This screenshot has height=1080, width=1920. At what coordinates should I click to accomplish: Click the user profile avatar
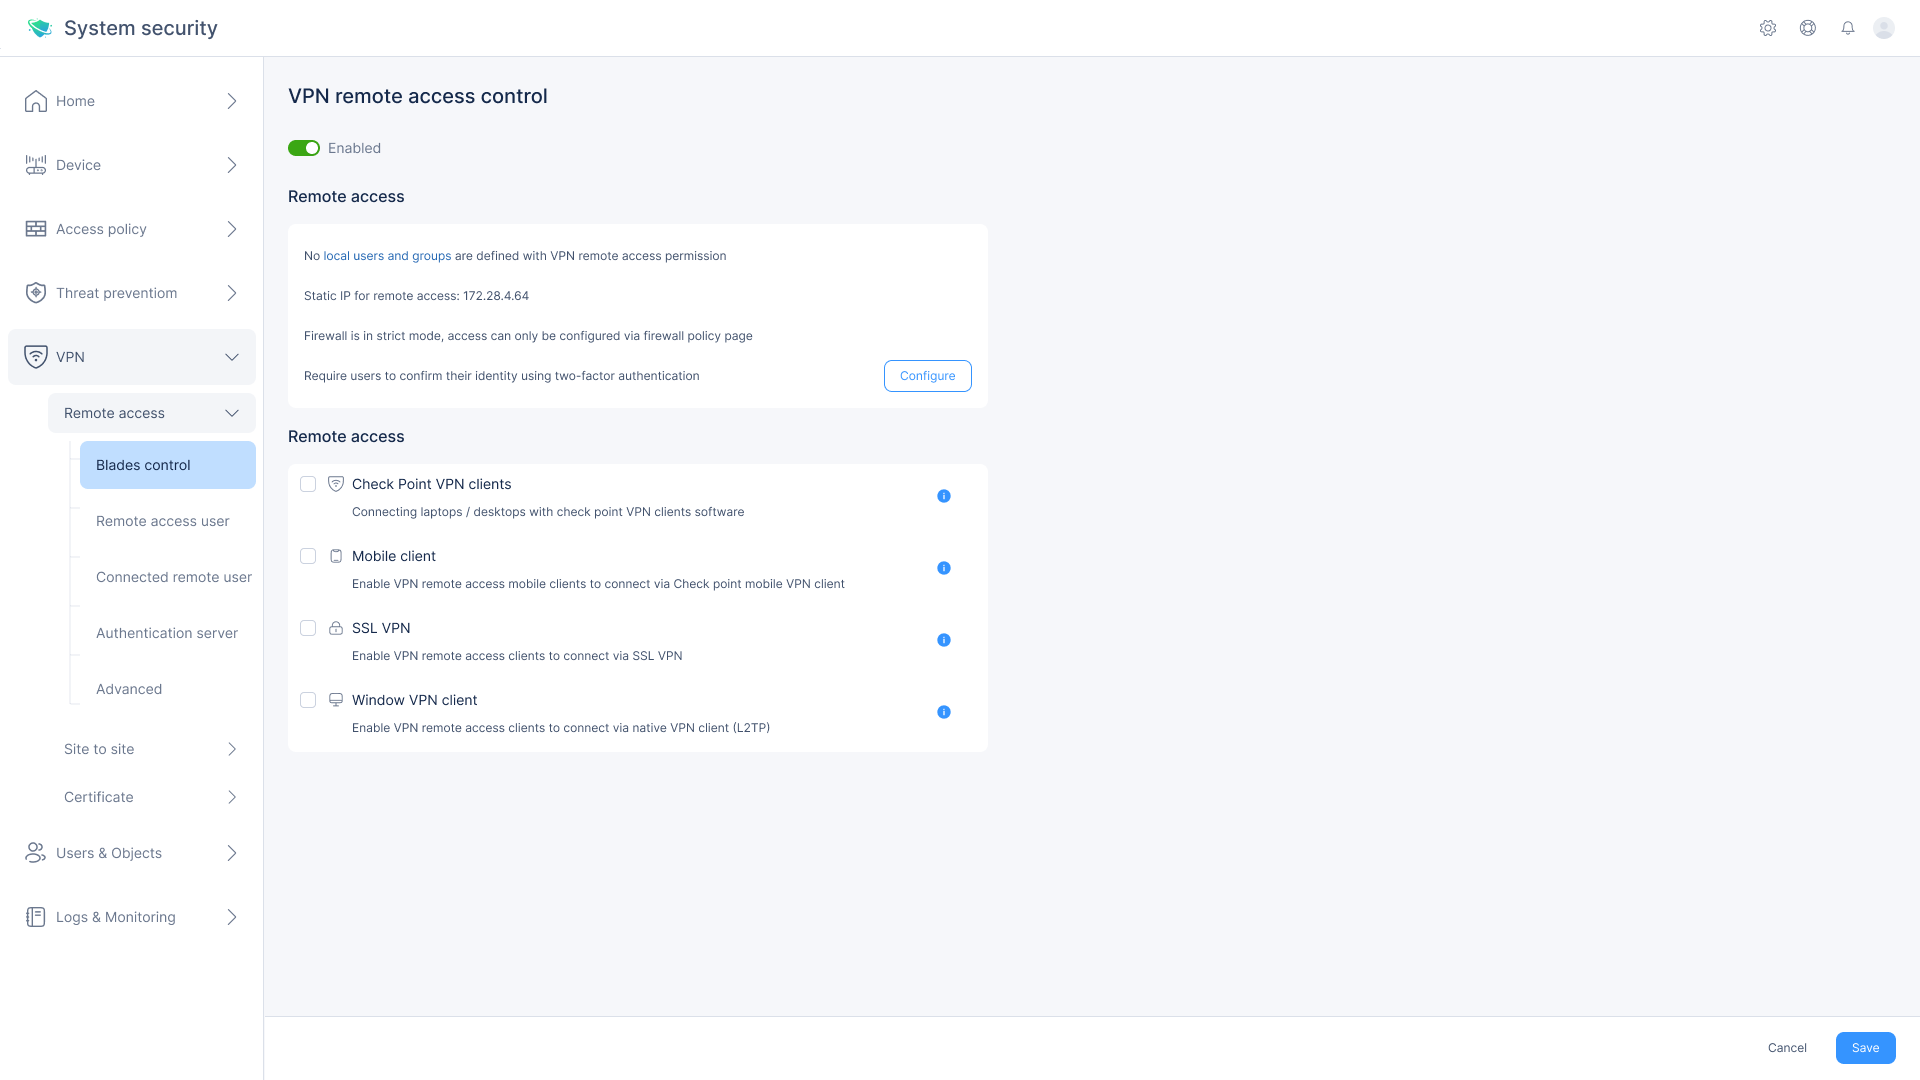(1884, 28)
